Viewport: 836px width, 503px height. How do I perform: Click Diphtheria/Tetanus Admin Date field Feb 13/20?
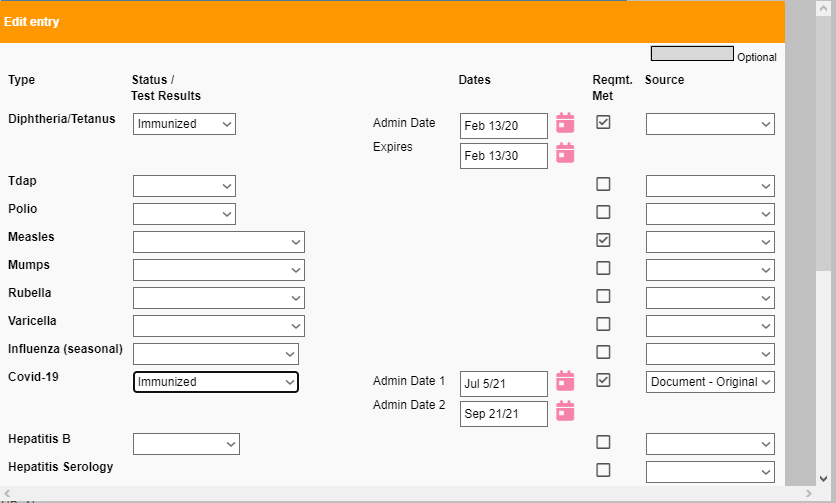point(504,126)
